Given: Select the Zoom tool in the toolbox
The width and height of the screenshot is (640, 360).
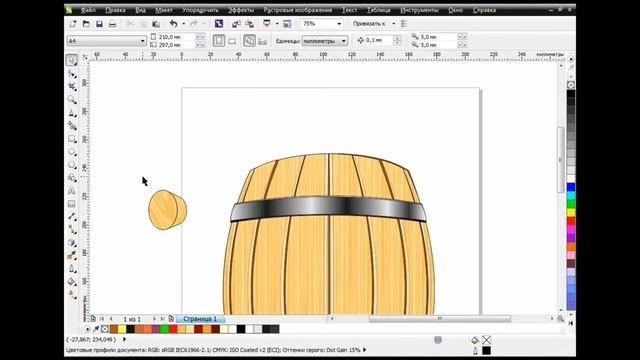Looking at the screenshot, I should coord(72,99).
